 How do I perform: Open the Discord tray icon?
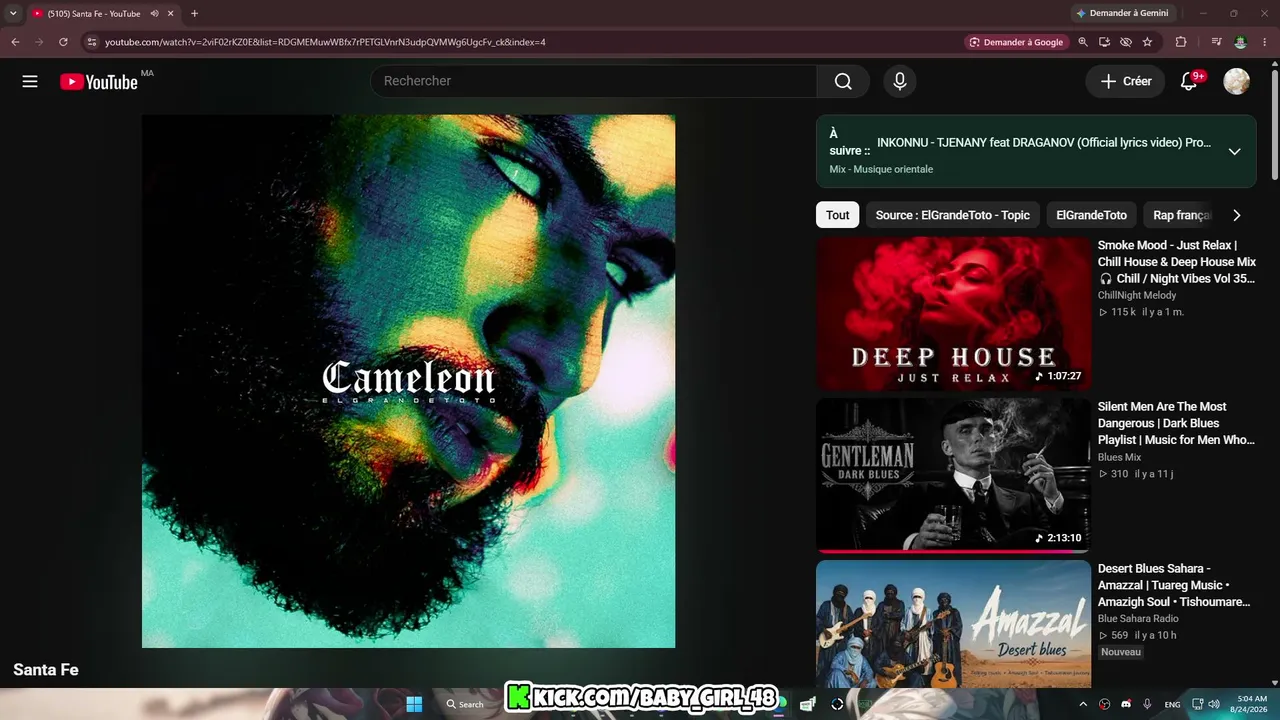point(1126,704)
